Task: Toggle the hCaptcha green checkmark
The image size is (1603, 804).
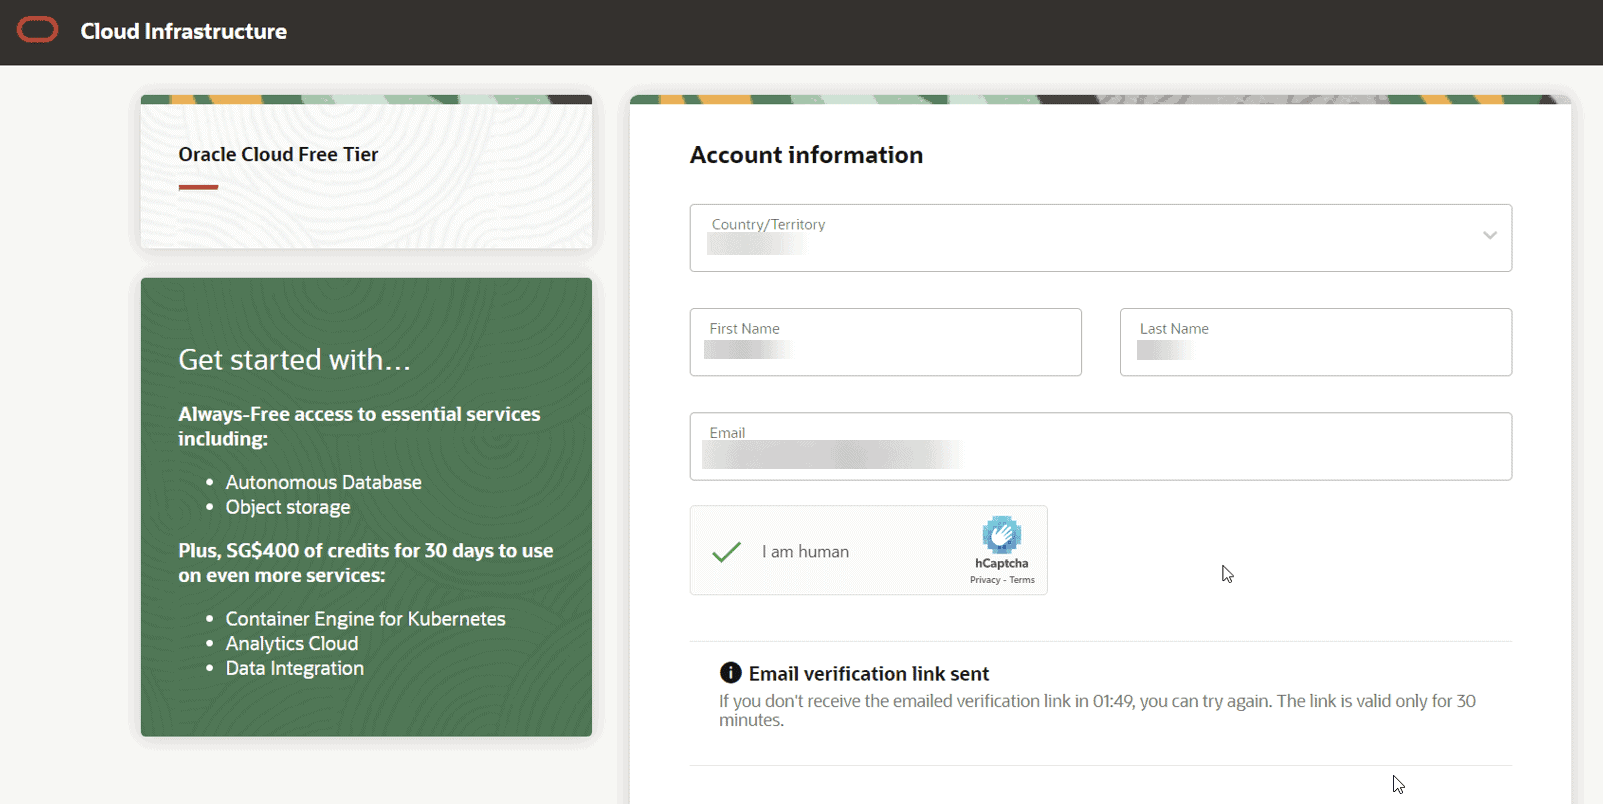Action: 727,552
